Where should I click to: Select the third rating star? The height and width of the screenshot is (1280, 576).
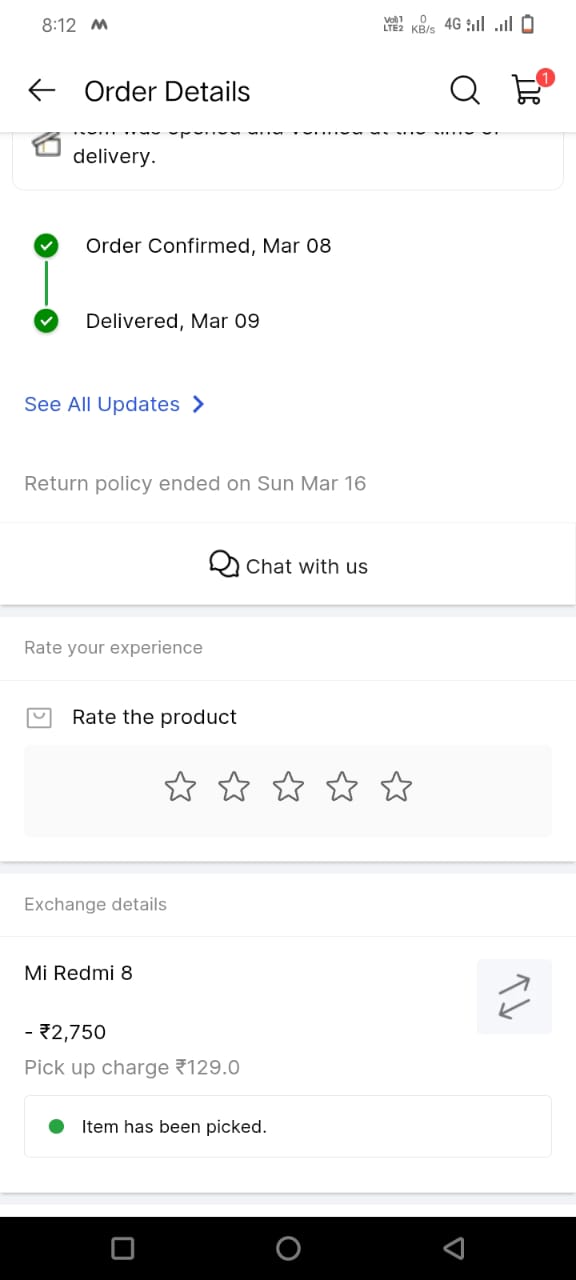[x=288, y=787]
